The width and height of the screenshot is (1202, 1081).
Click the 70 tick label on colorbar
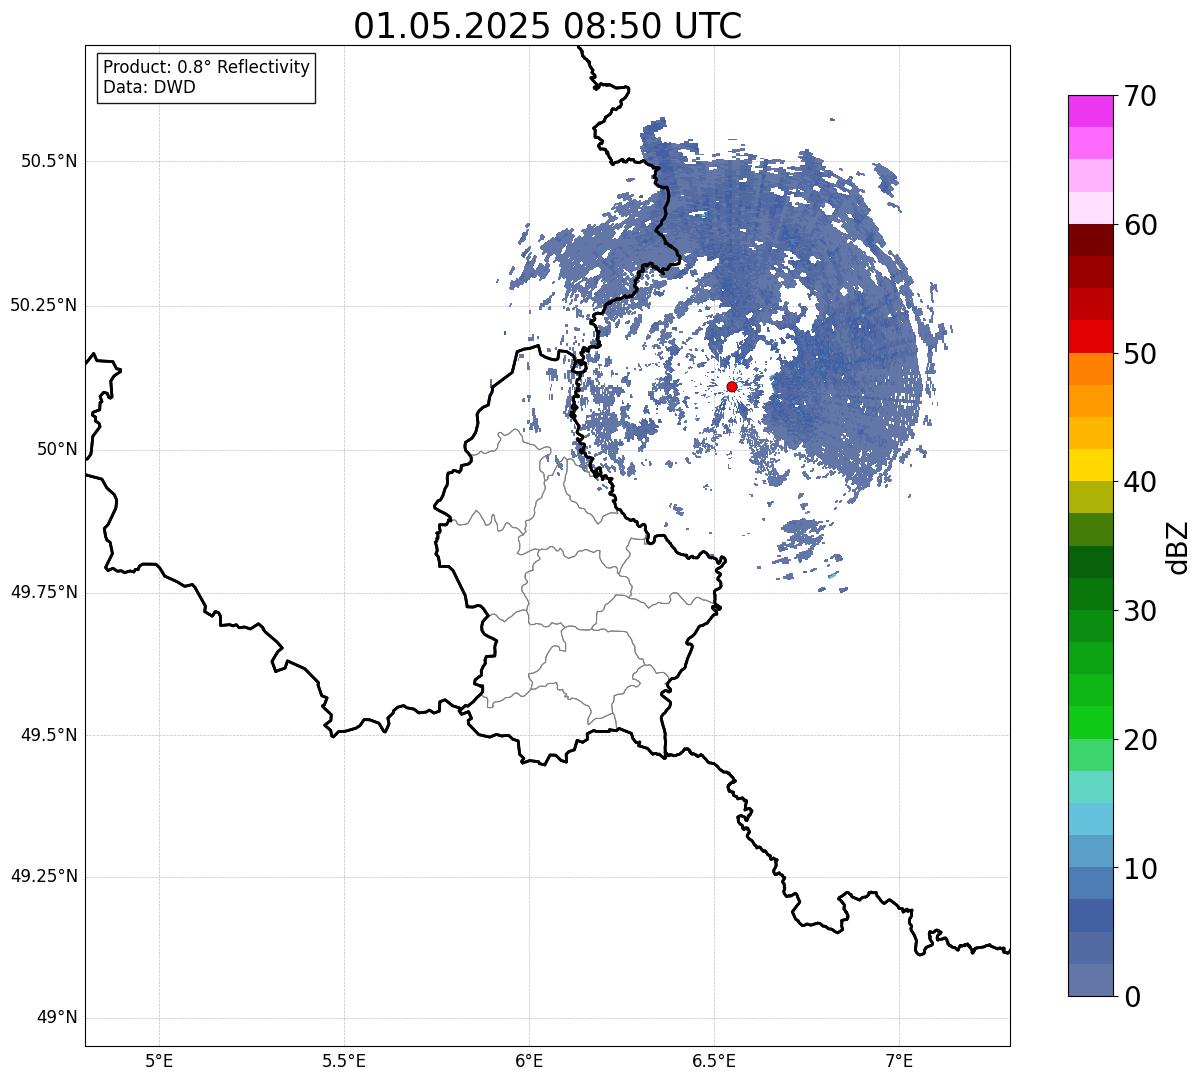1140,96
